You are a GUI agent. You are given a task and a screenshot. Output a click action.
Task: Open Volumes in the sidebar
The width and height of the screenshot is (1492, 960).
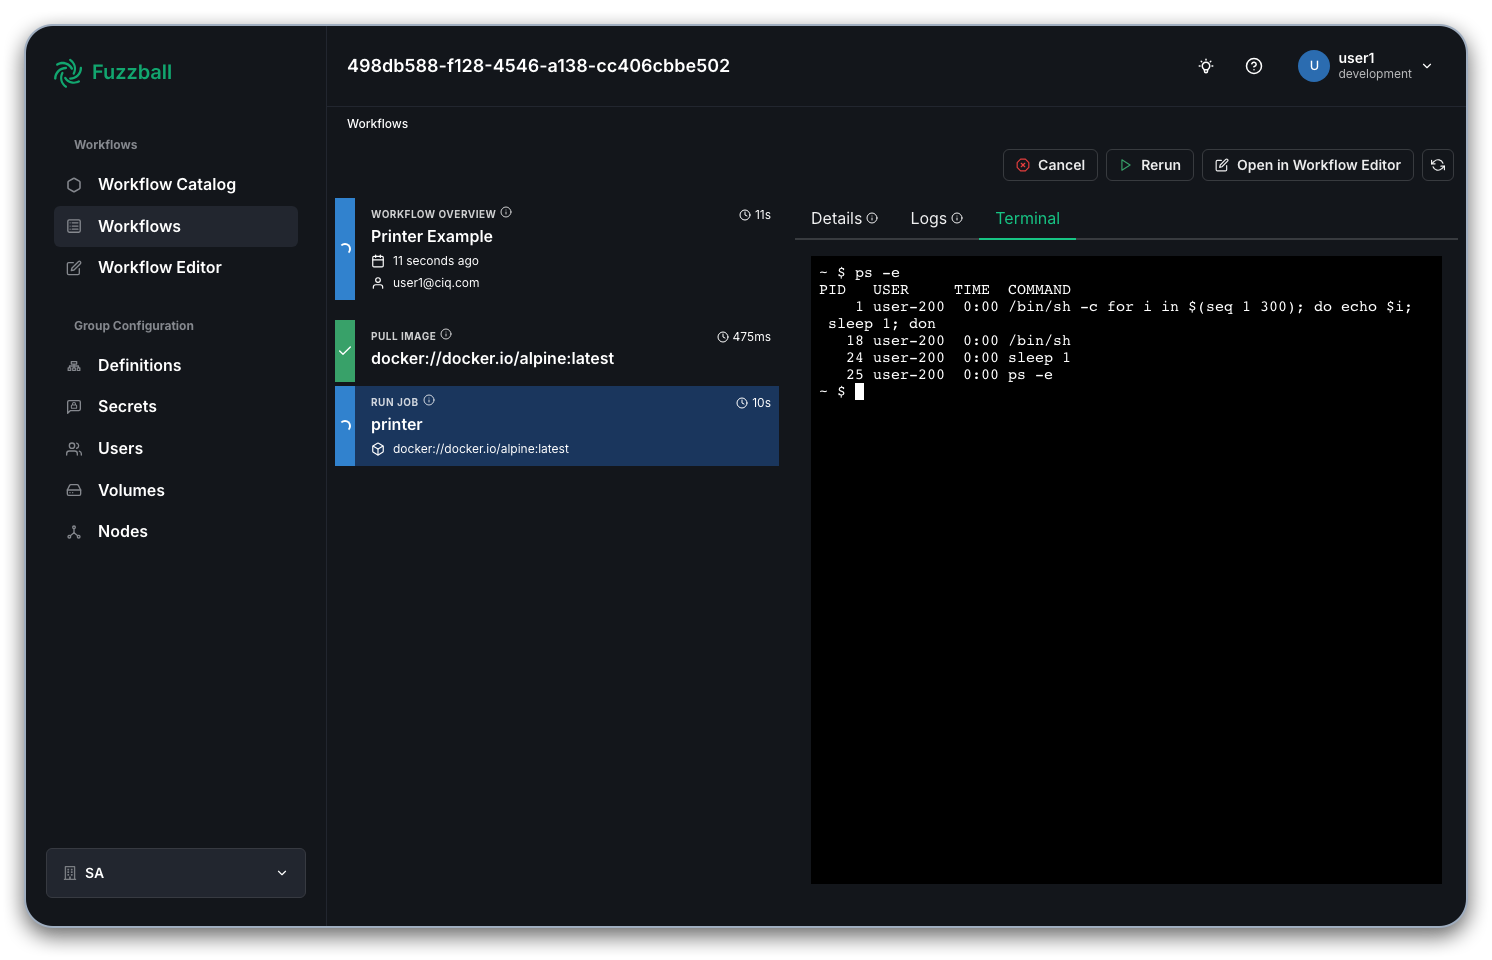pos(176,490)
